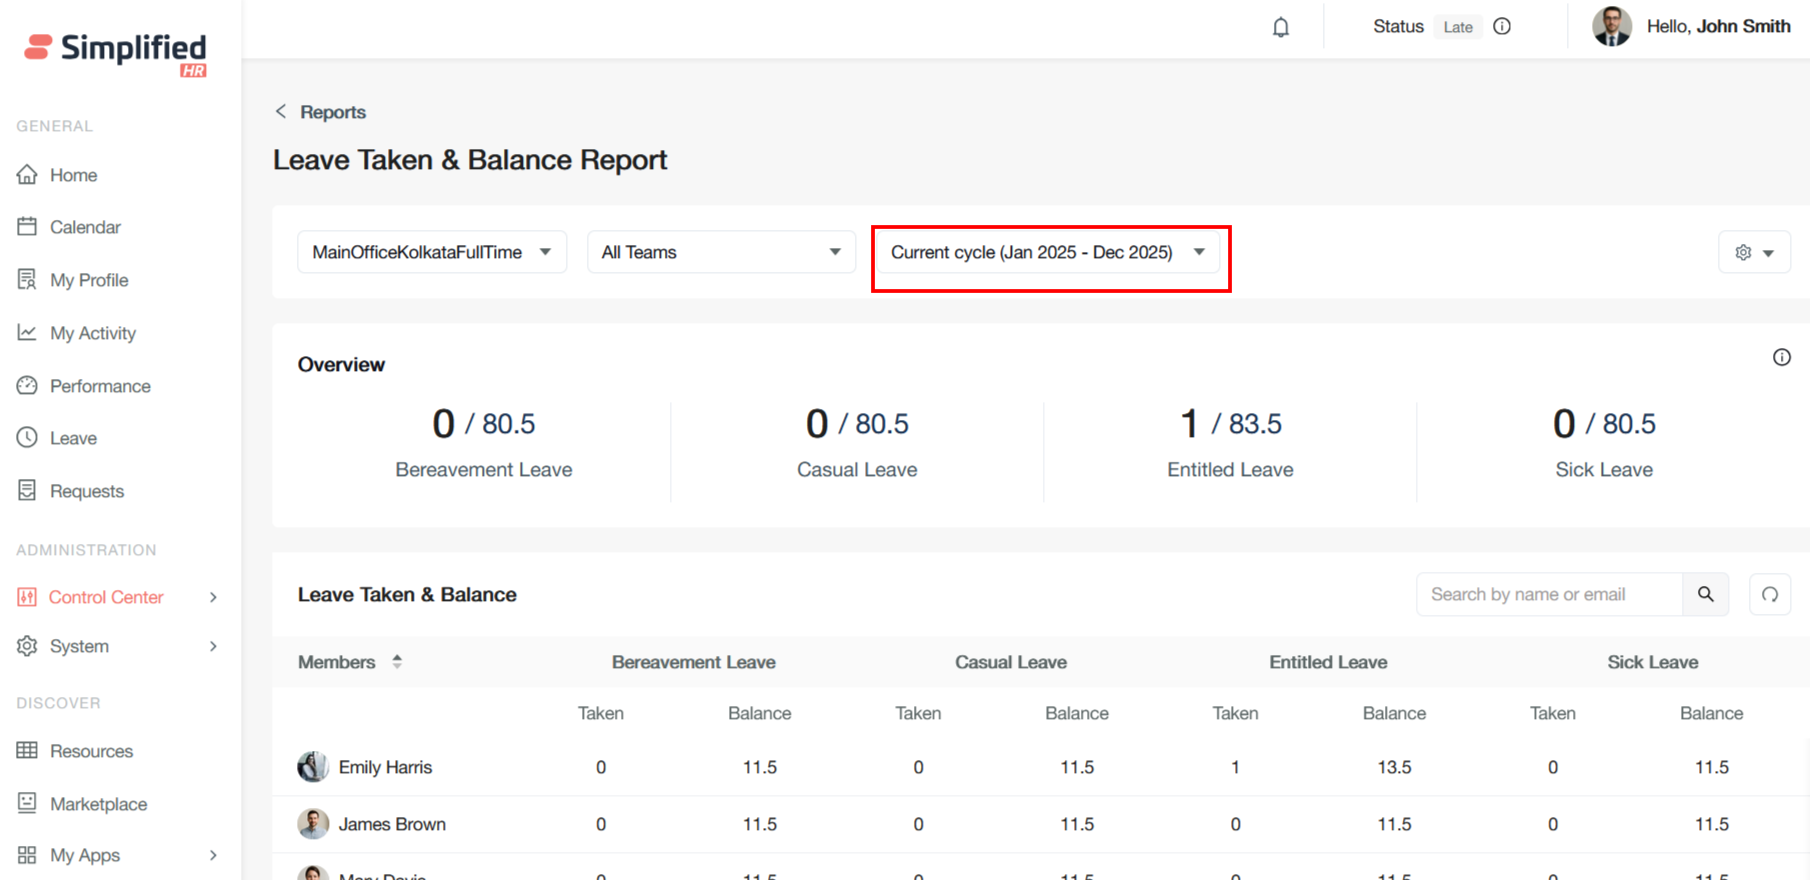1810x880 pixels.
Task: Sort the table by Members column
Action: coord(397,662)
